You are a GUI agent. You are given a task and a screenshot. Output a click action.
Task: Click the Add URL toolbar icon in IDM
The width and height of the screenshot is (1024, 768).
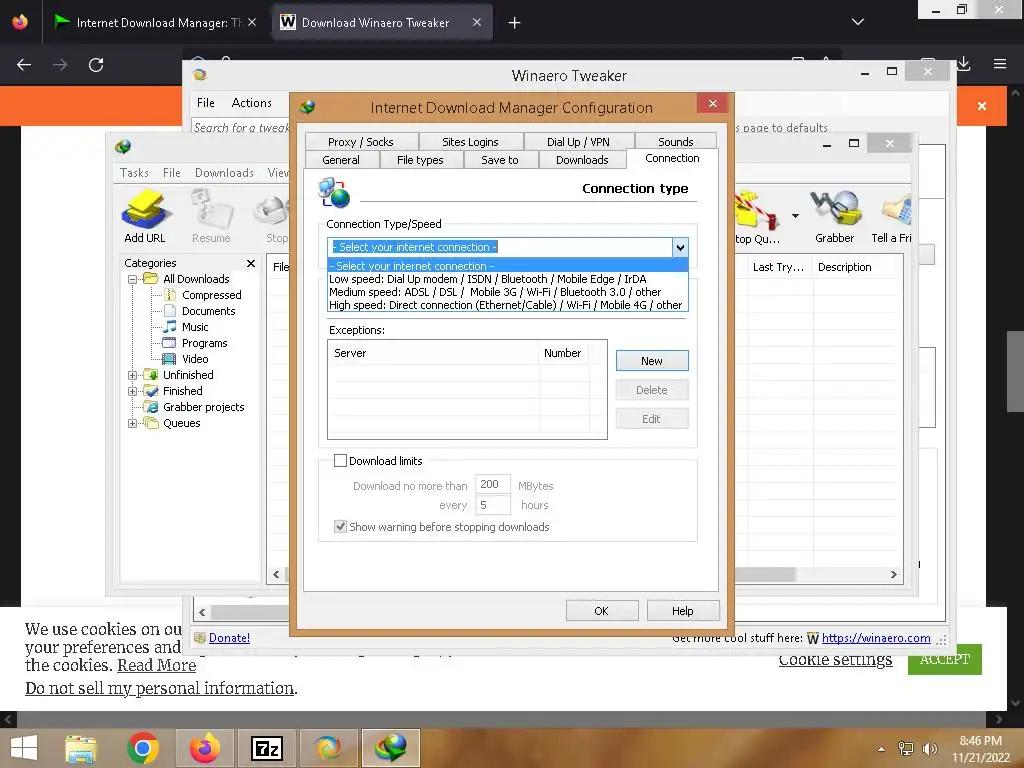tap(145, 216)
